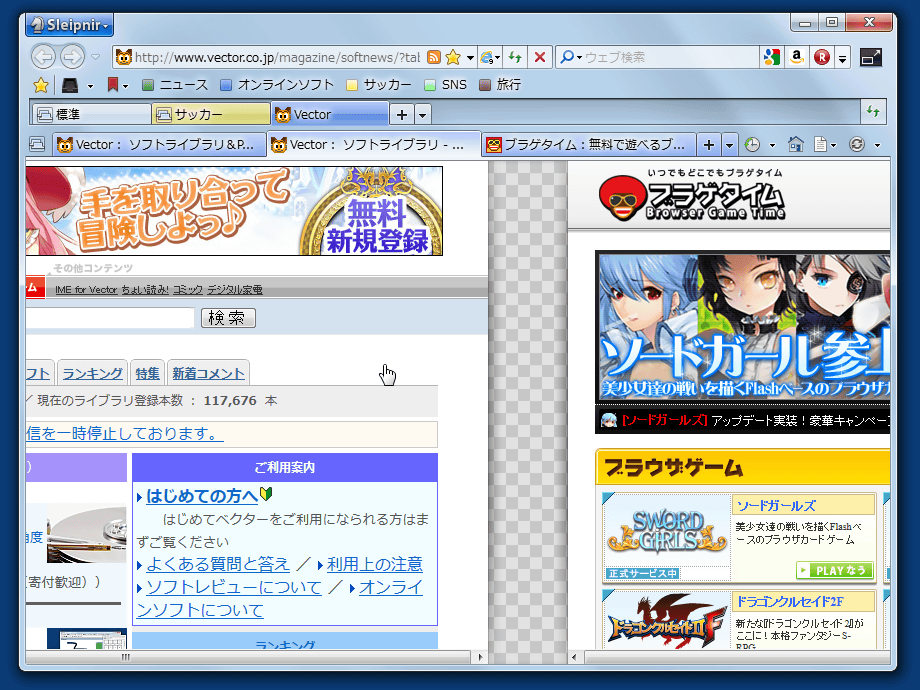Open the rendering engine switch button (IE icon)
This screenshot has height=690, width=920.
pos(490,57)
